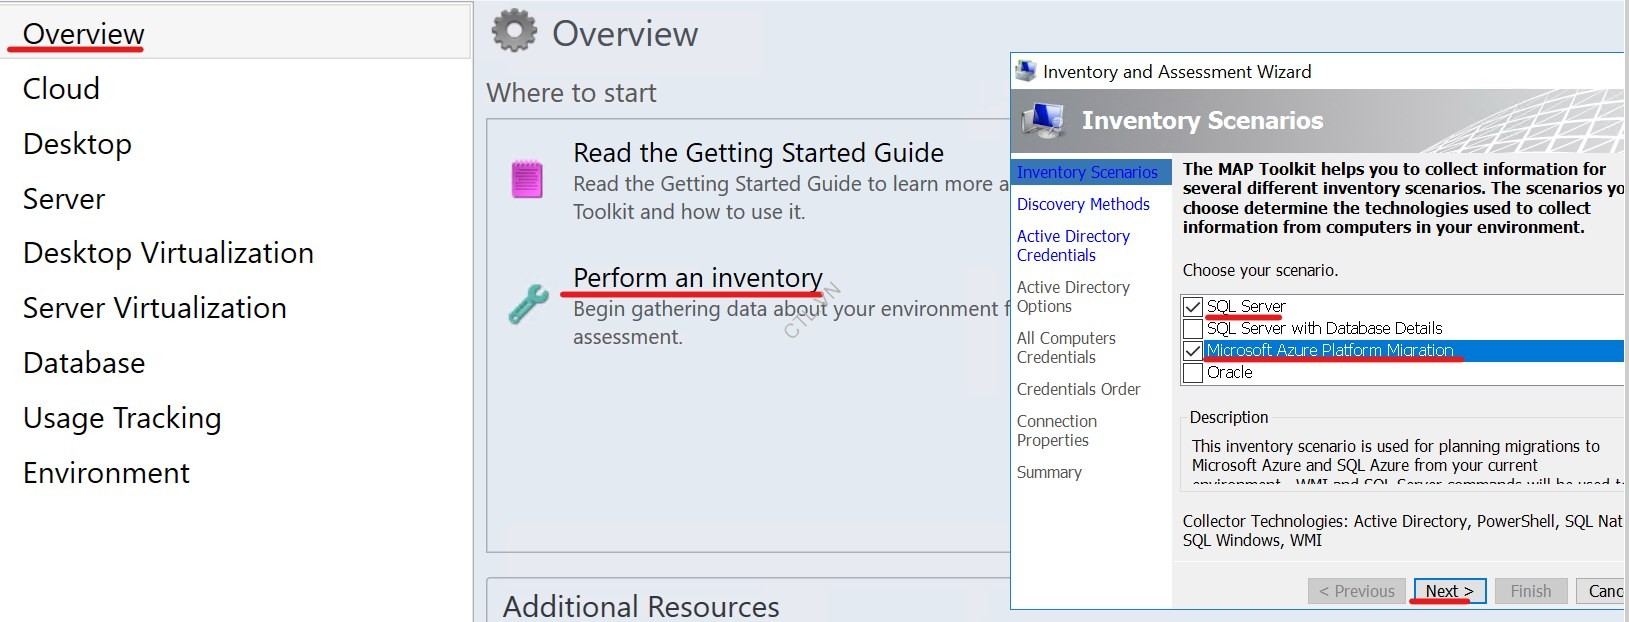This screenshot has height=622, width=1629.
Task: Click the wizard title bar computer icon
Action: pos(1025,70)
